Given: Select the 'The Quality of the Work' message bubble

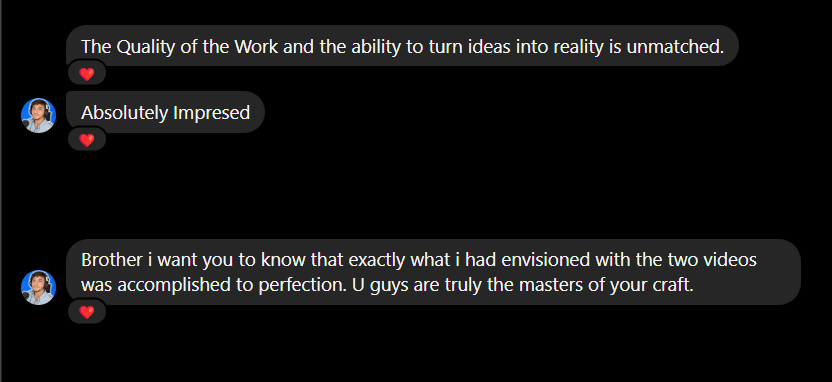Looking at the screenshot, I should click(402, 46).
